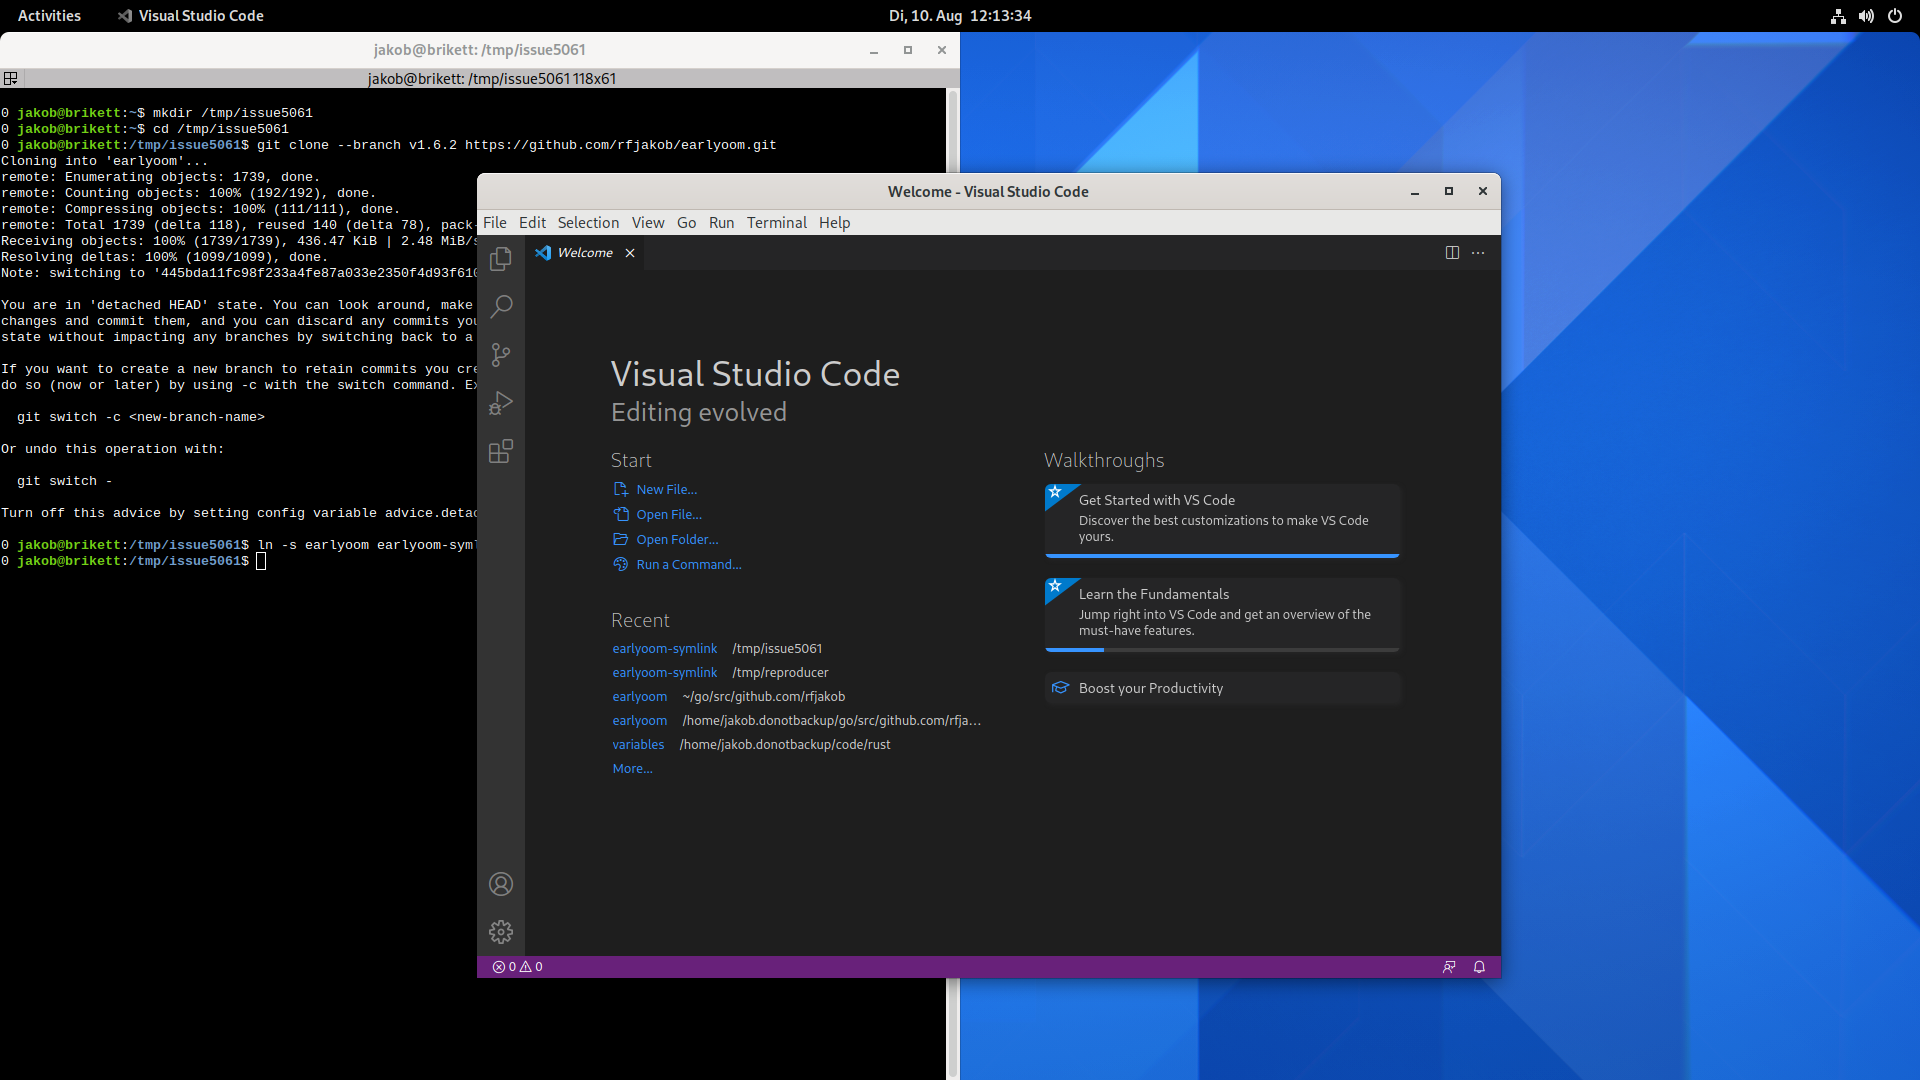1920x1080 pixels.
Task: Open the Search view icon
Action: point(501,306)
